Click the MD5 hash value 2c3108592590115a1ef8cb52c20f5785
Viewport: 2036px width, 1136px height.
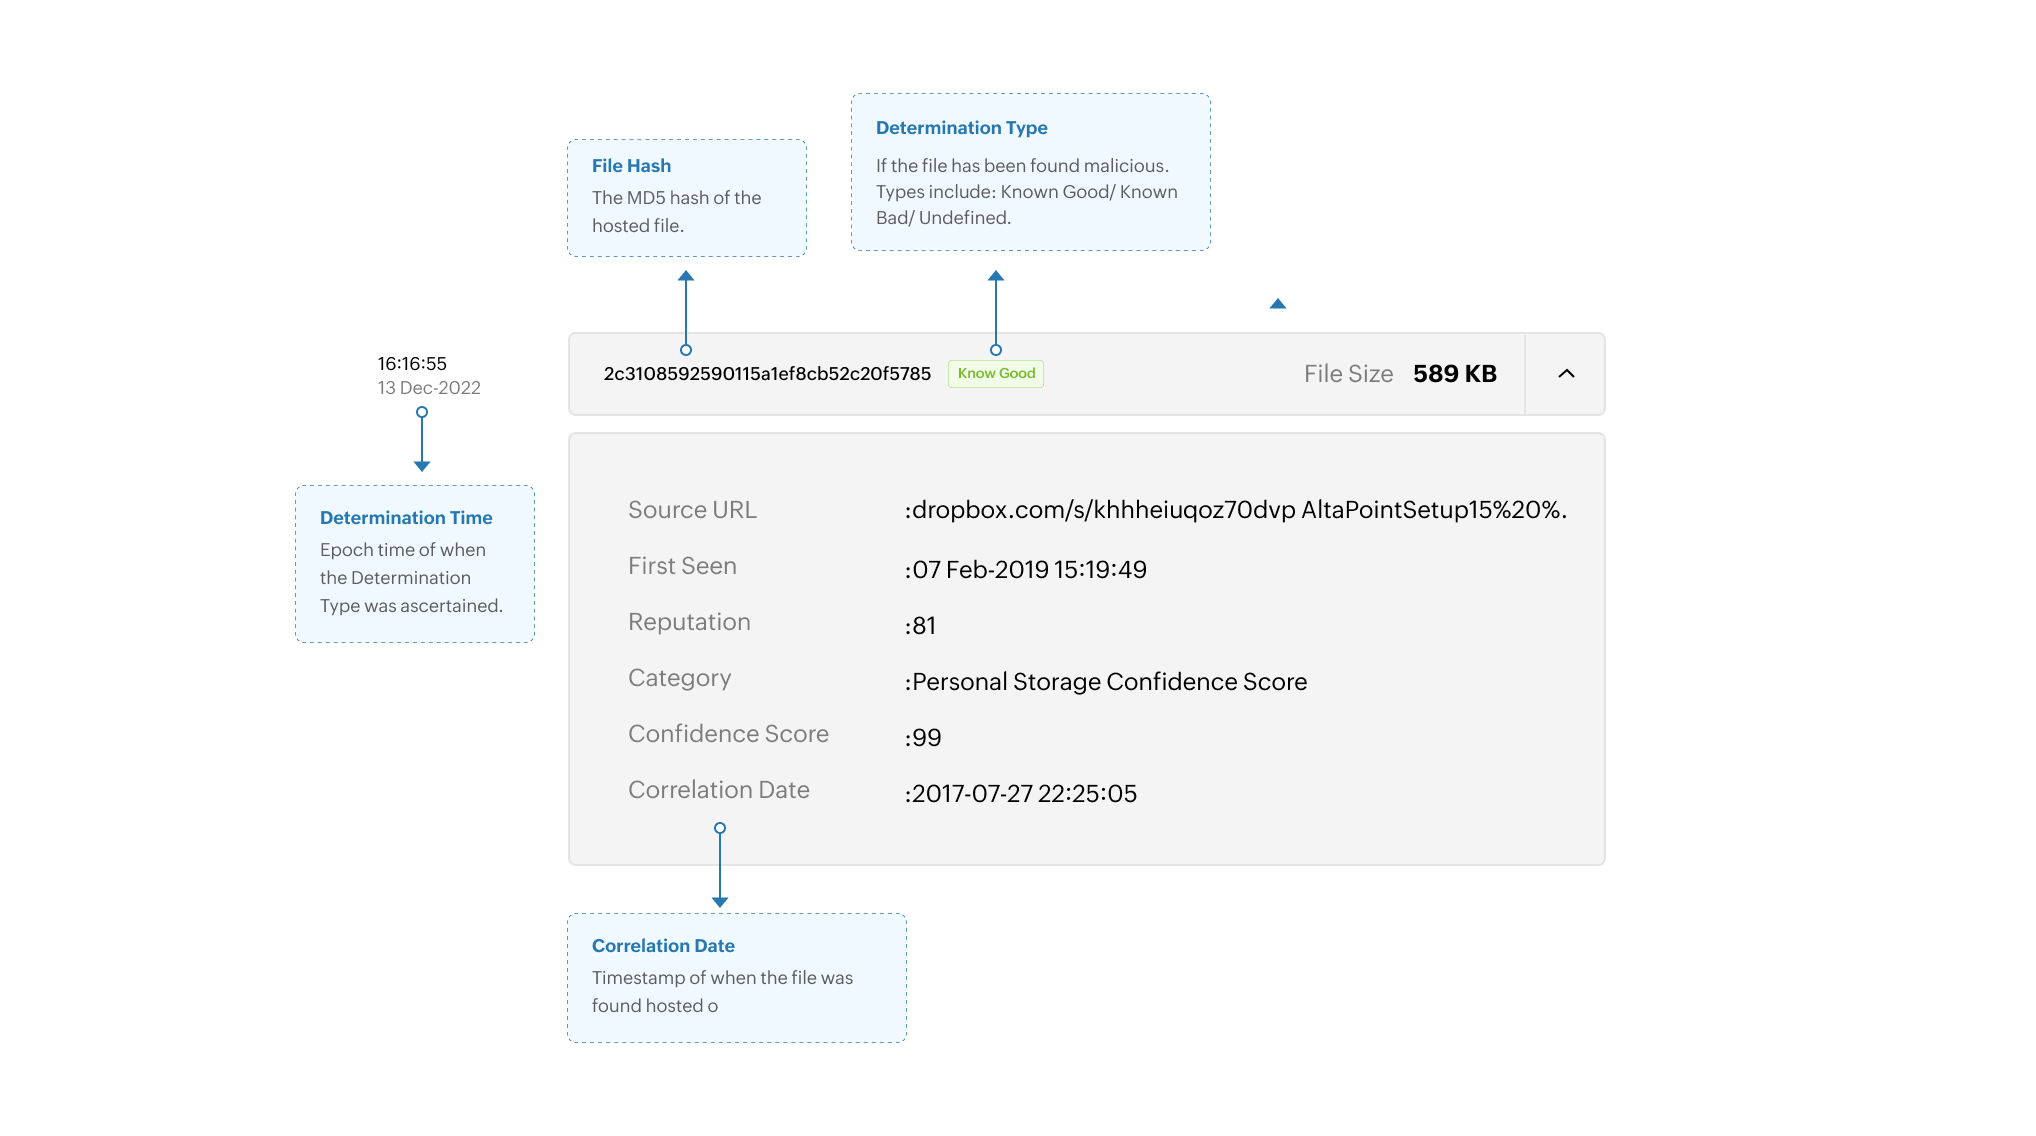(765, 373)
